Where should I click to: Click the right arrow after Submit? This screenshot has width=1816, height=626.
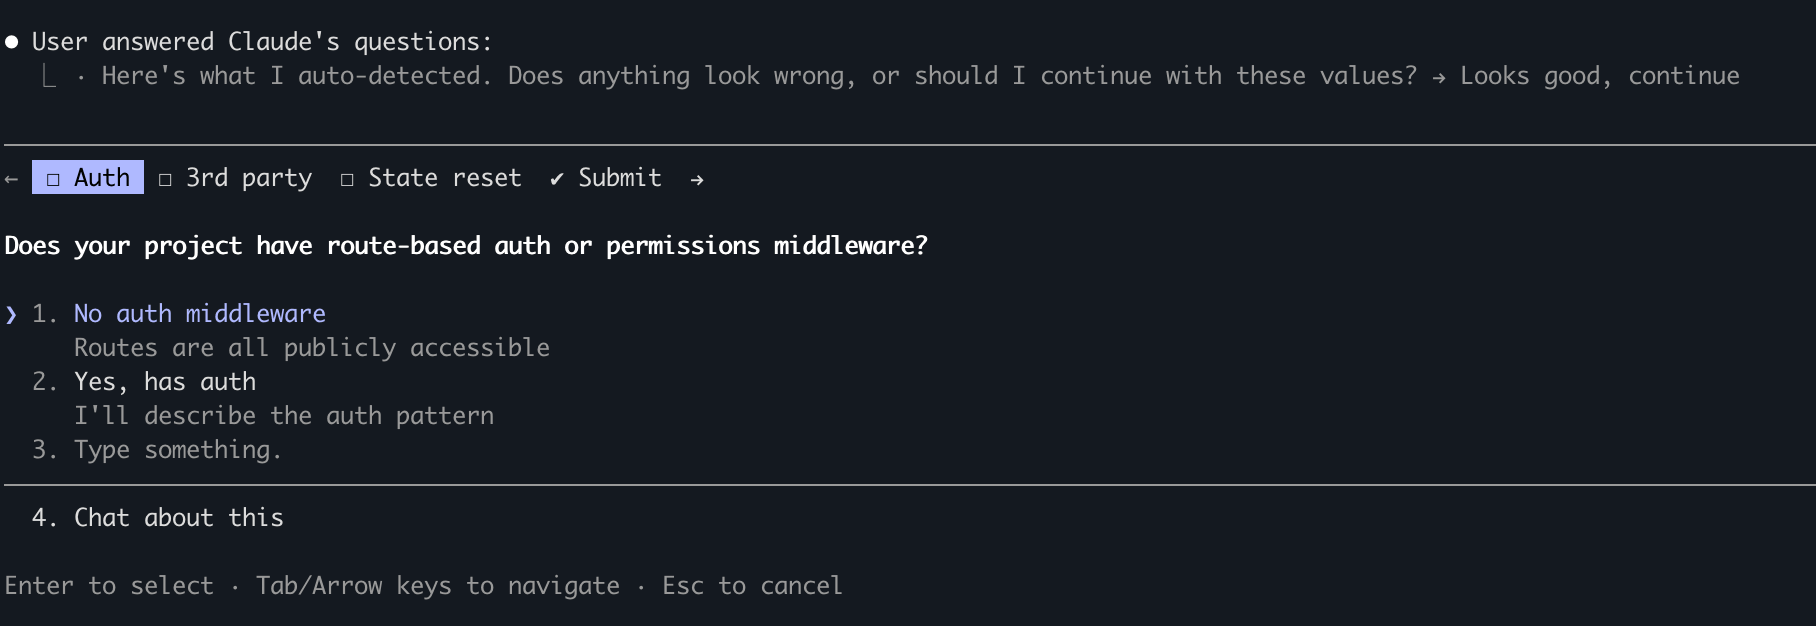[697, 179]
